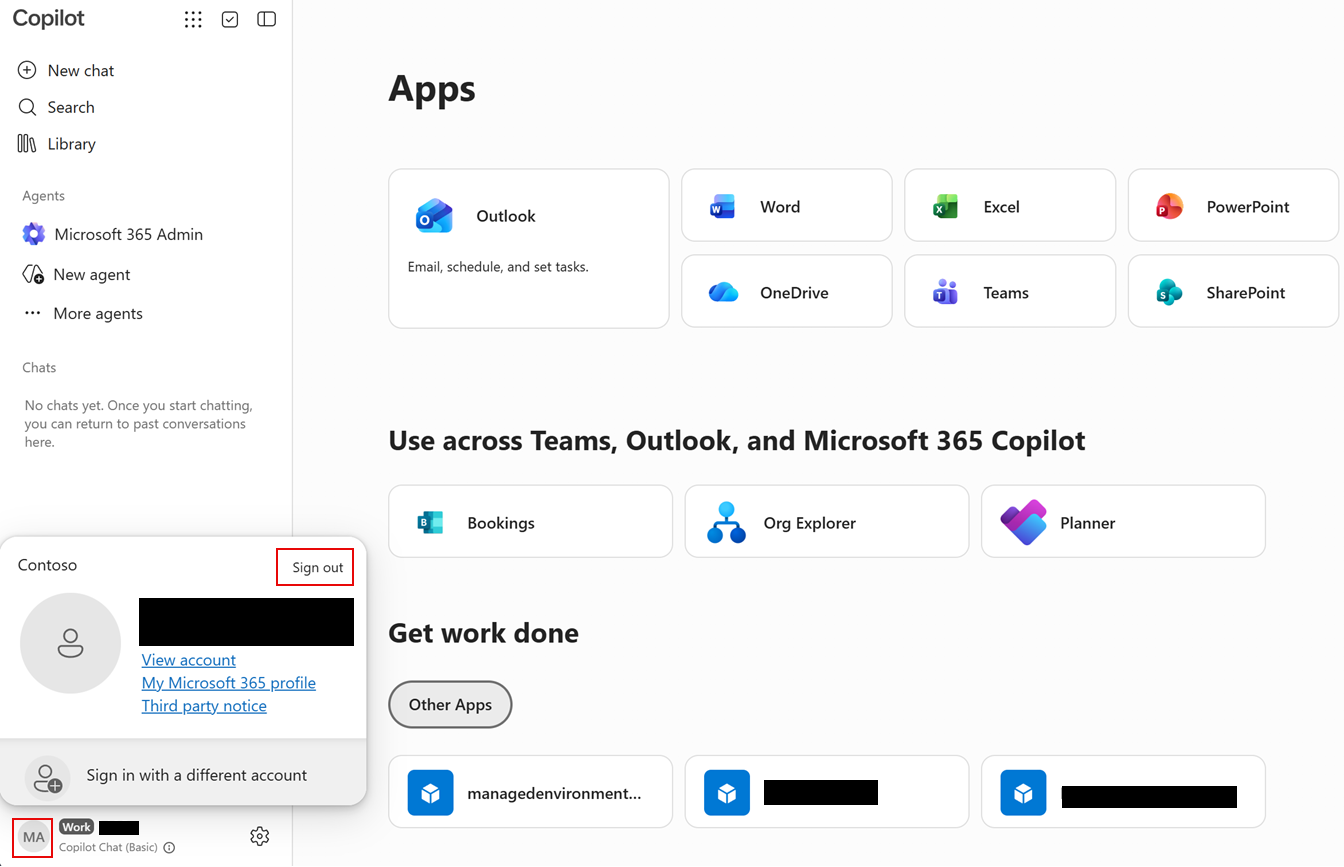Open the settings gear icon
The image size is (1344, 867).
[260, 836]
